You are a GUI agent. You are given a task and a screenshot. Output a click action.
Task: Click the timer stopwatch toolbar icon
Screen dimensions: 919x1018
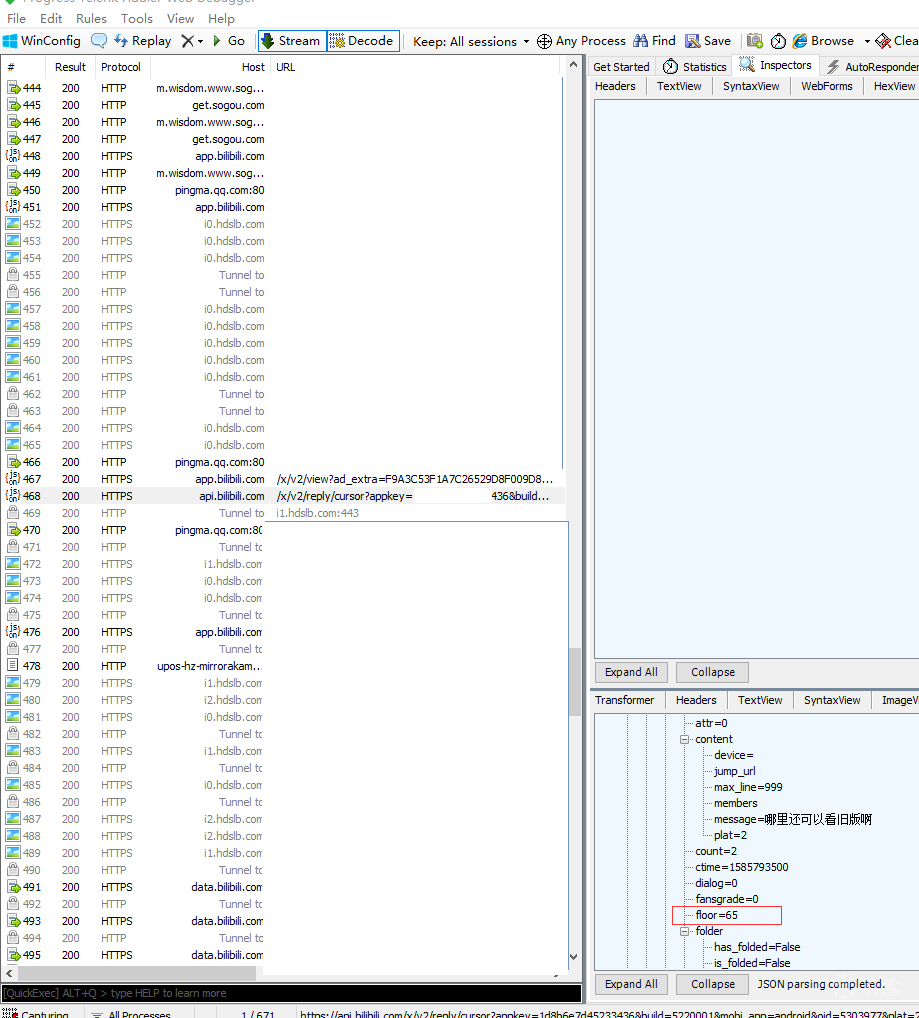[x=778, y=42]
